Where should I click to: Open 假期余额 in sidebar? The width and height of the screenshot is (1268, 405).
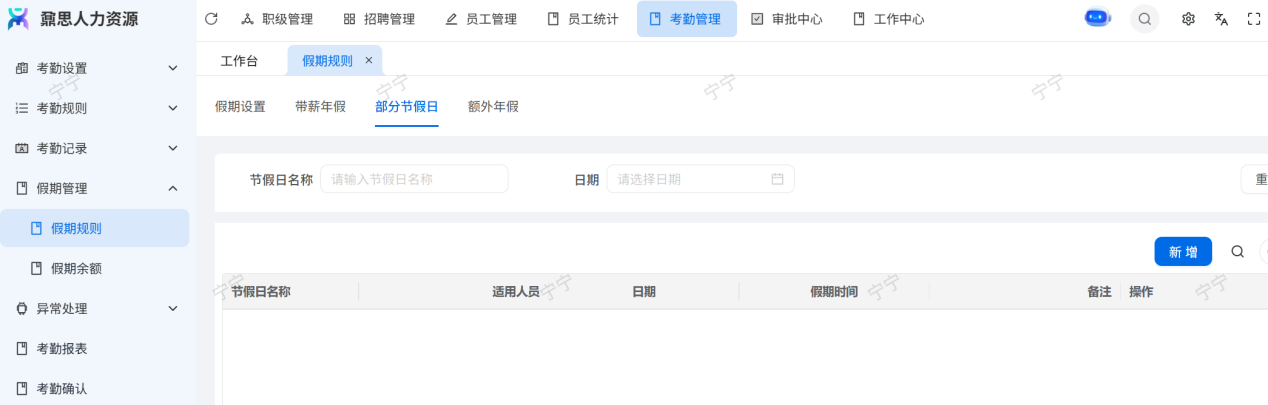point(76,268)
